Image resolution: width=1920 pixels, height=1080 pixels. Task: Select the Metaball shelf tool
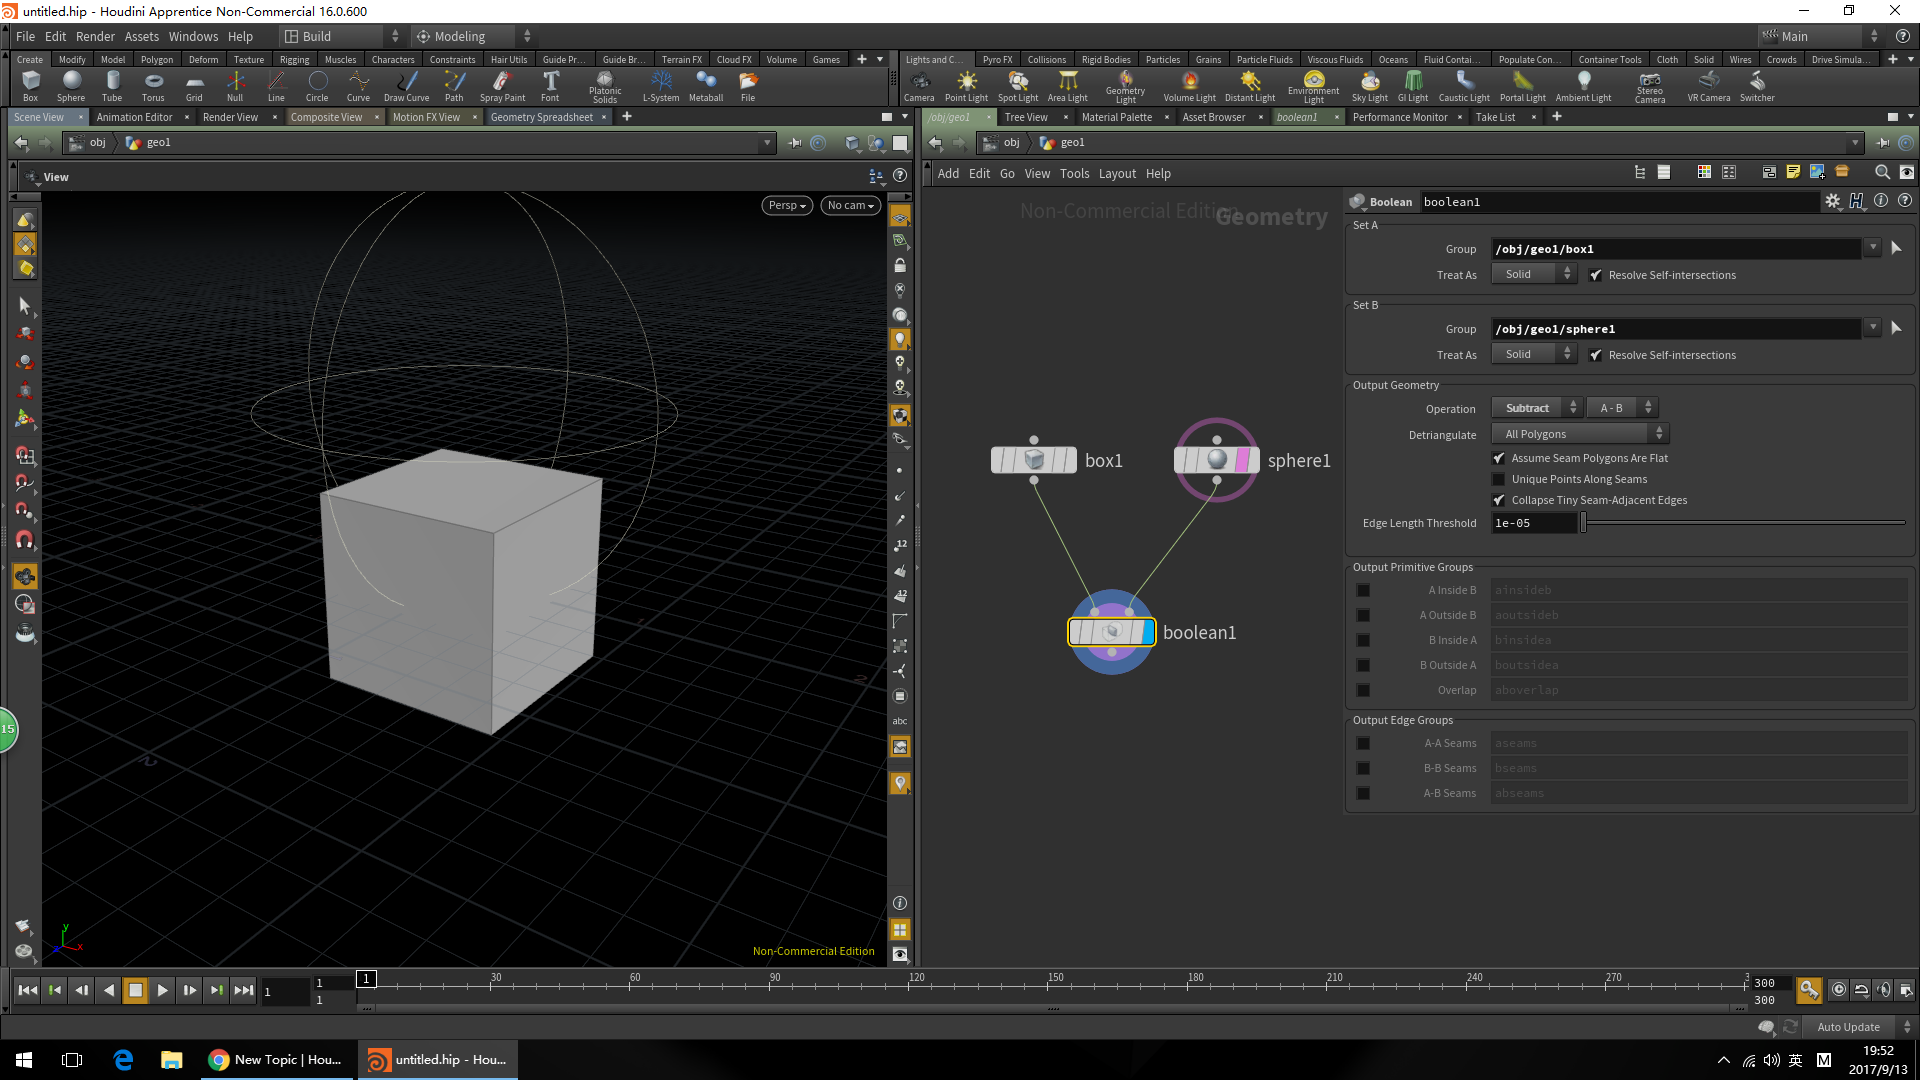click(x=706, y=86)
